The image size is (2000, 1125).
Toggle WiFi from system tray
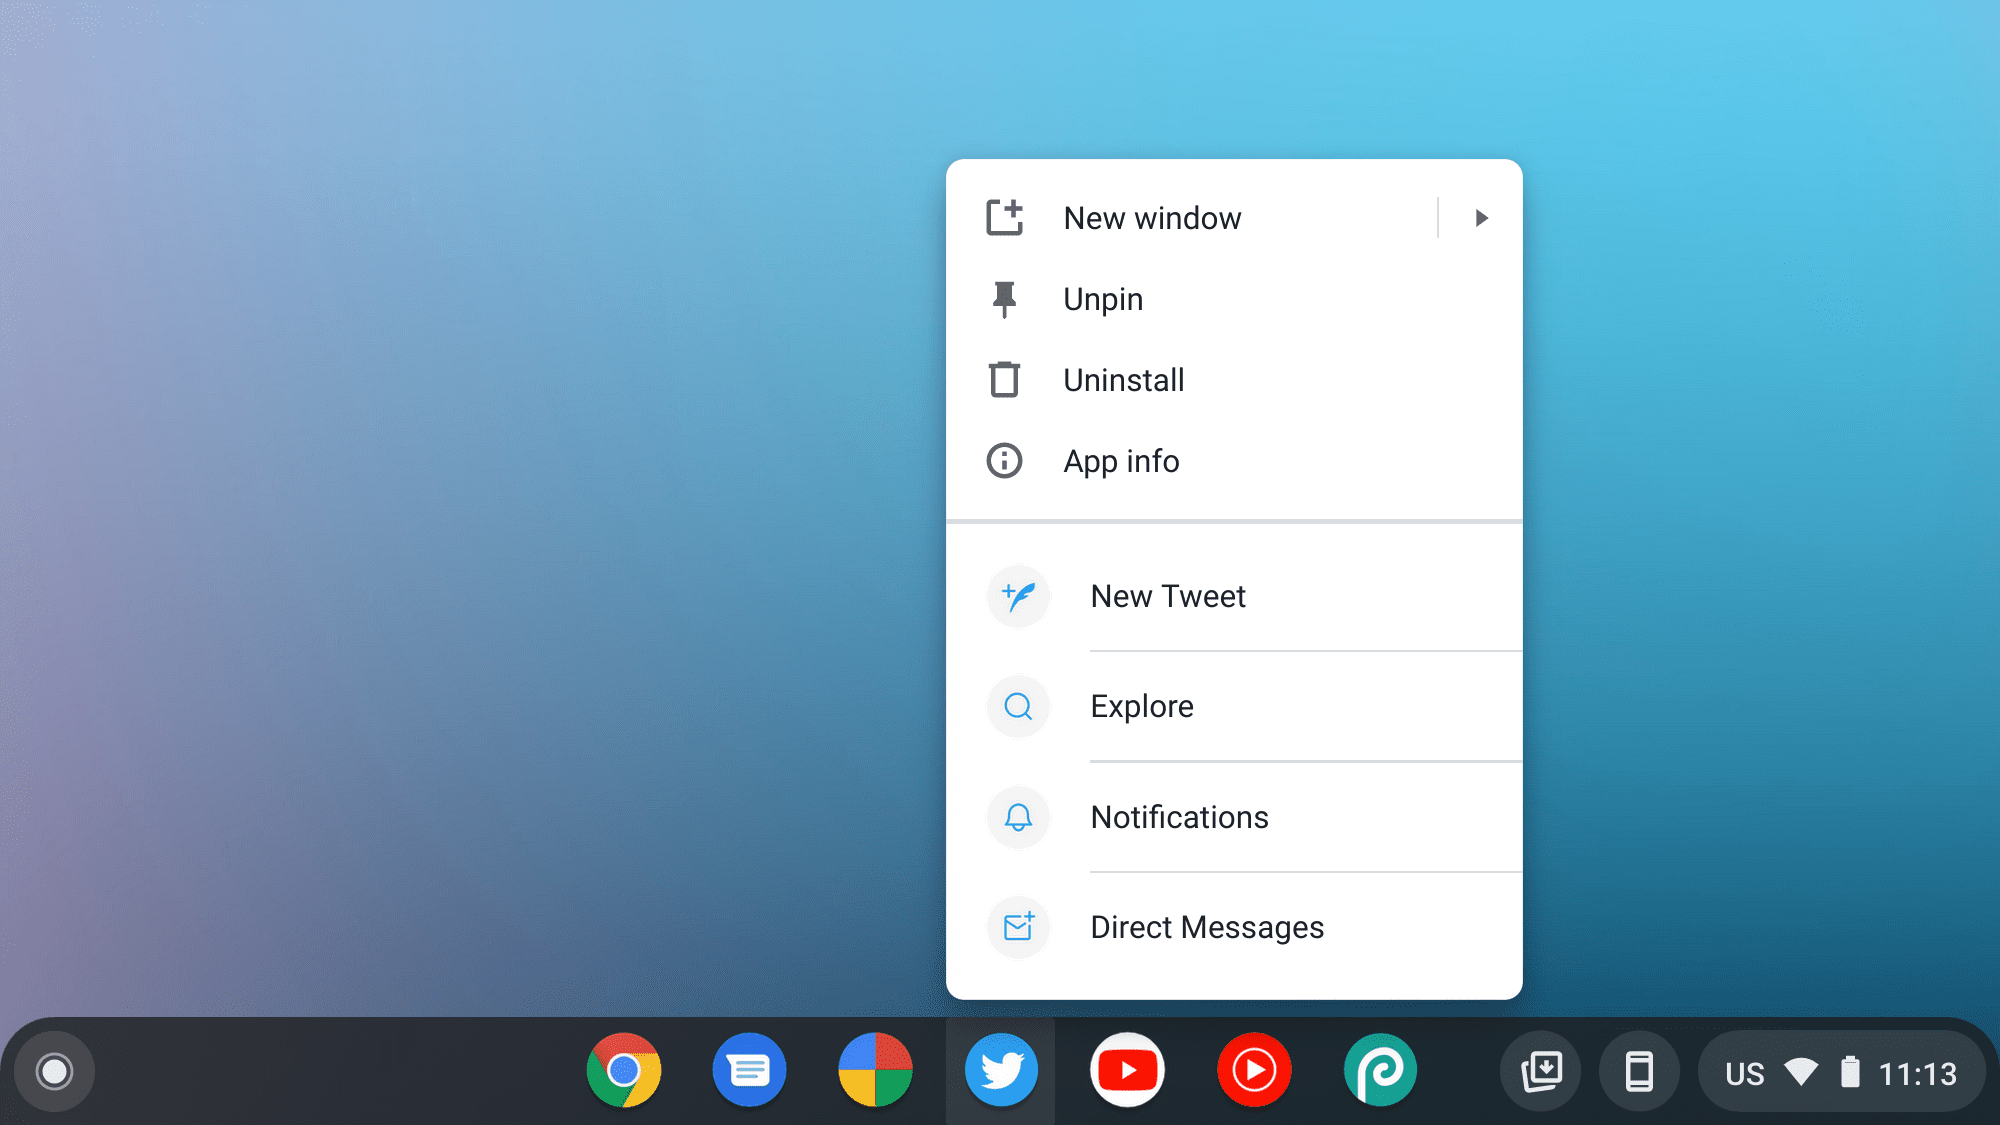[x=1801, y=1070]
